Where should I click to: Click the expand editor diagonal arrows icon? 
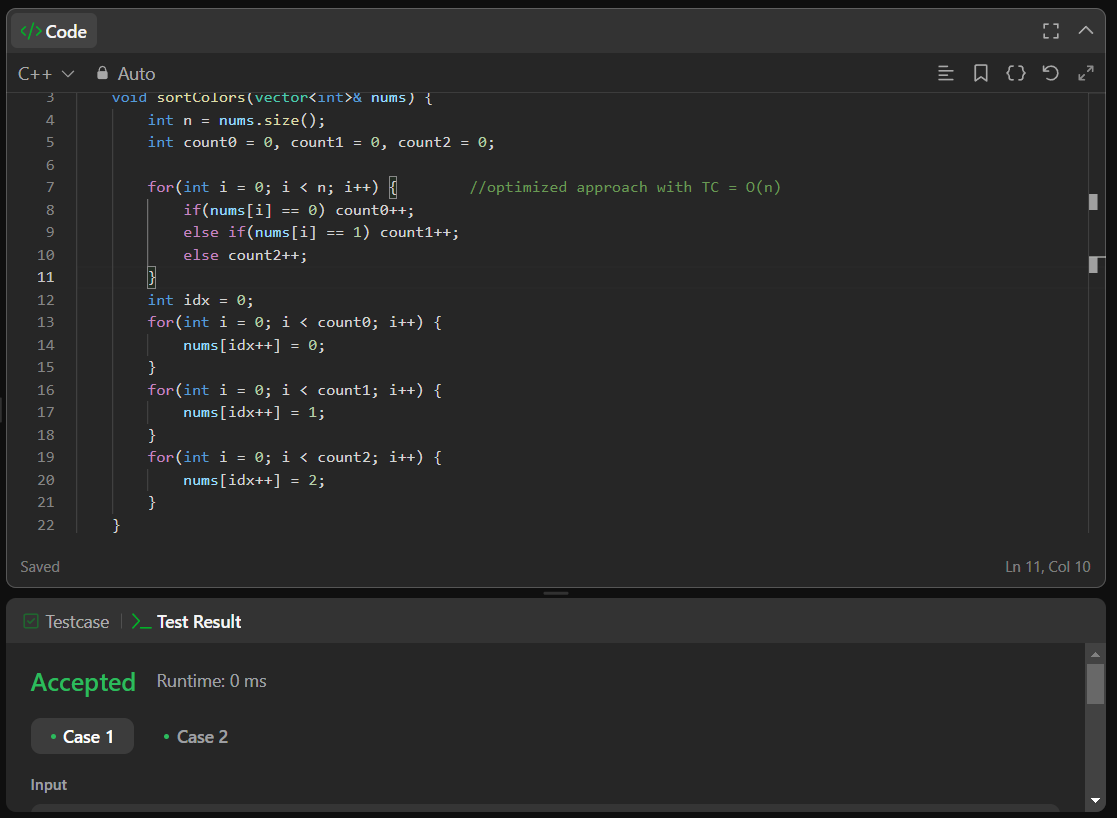pos(1086,73)
